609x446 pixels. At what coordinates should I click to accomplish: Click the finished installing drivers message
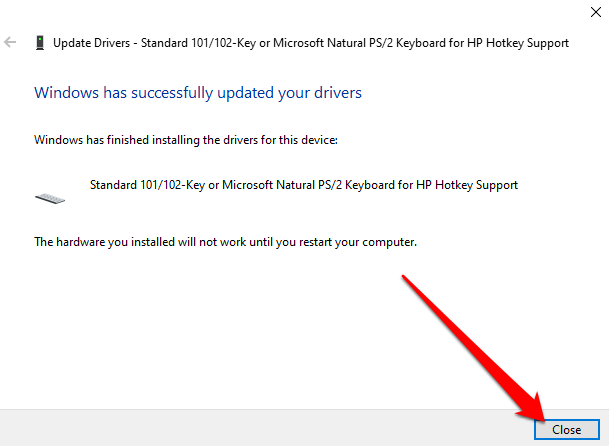(186, 140)
